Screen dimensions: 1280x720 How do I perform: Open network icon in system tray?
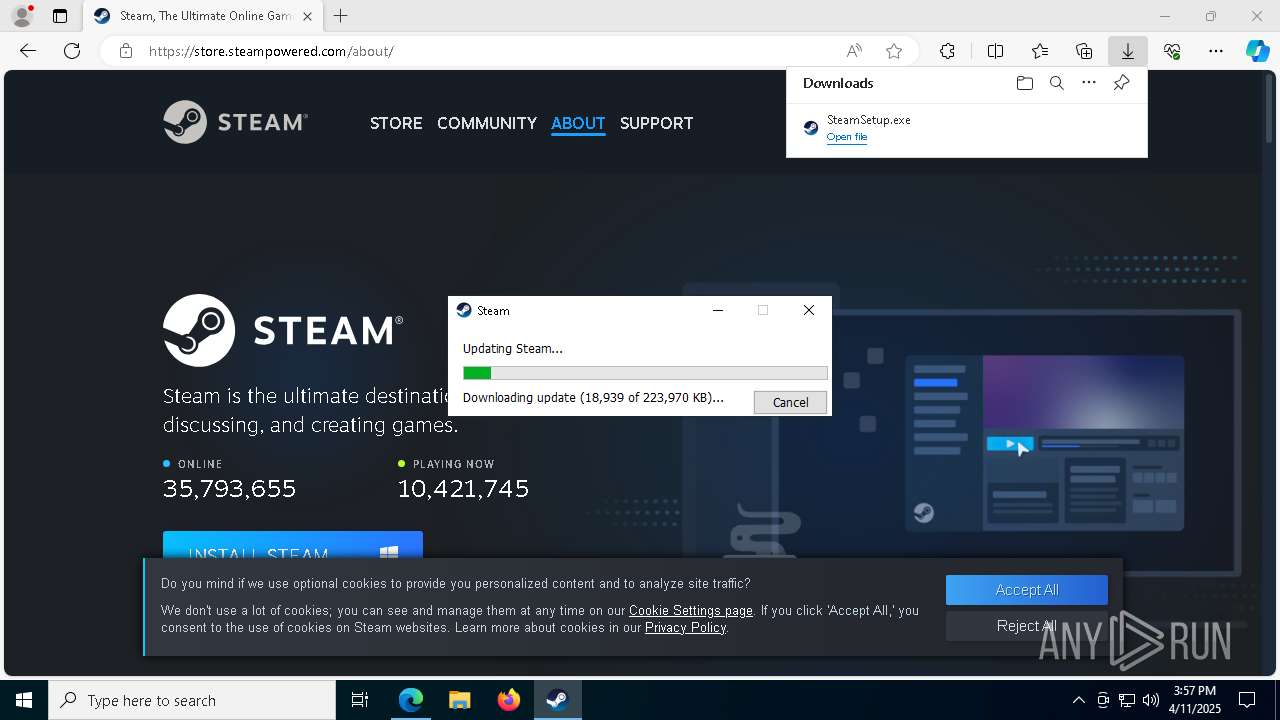pos(1127,700)
